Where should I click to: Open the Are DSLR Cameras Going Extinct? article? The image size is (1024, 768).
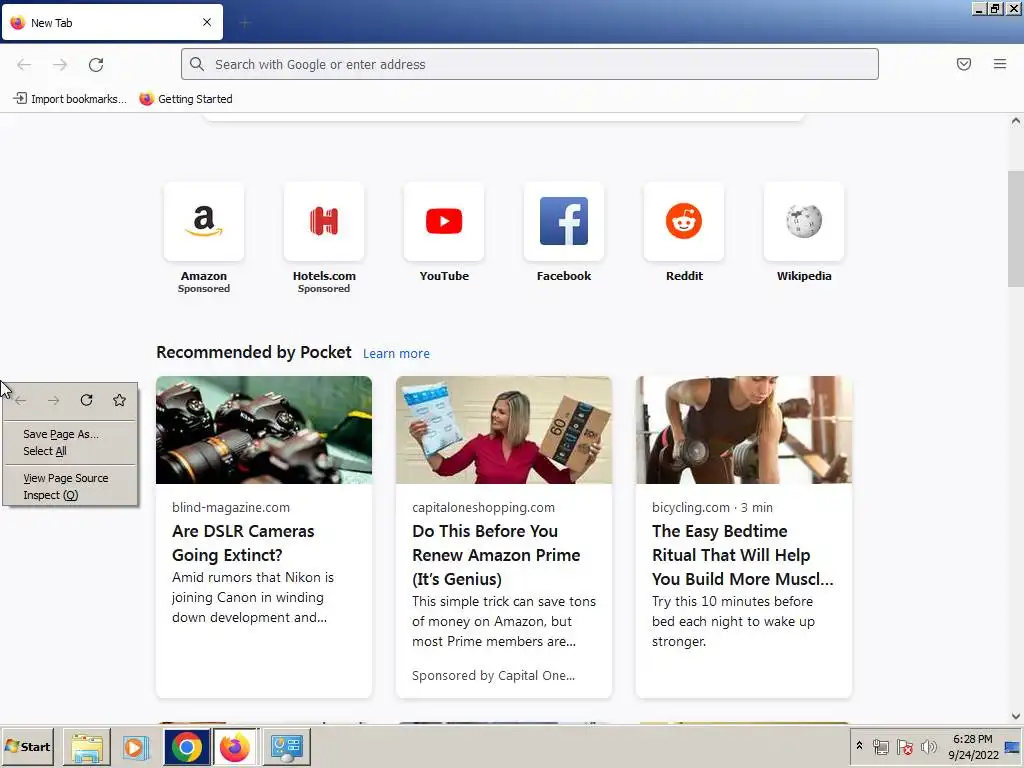click(243, 543)
